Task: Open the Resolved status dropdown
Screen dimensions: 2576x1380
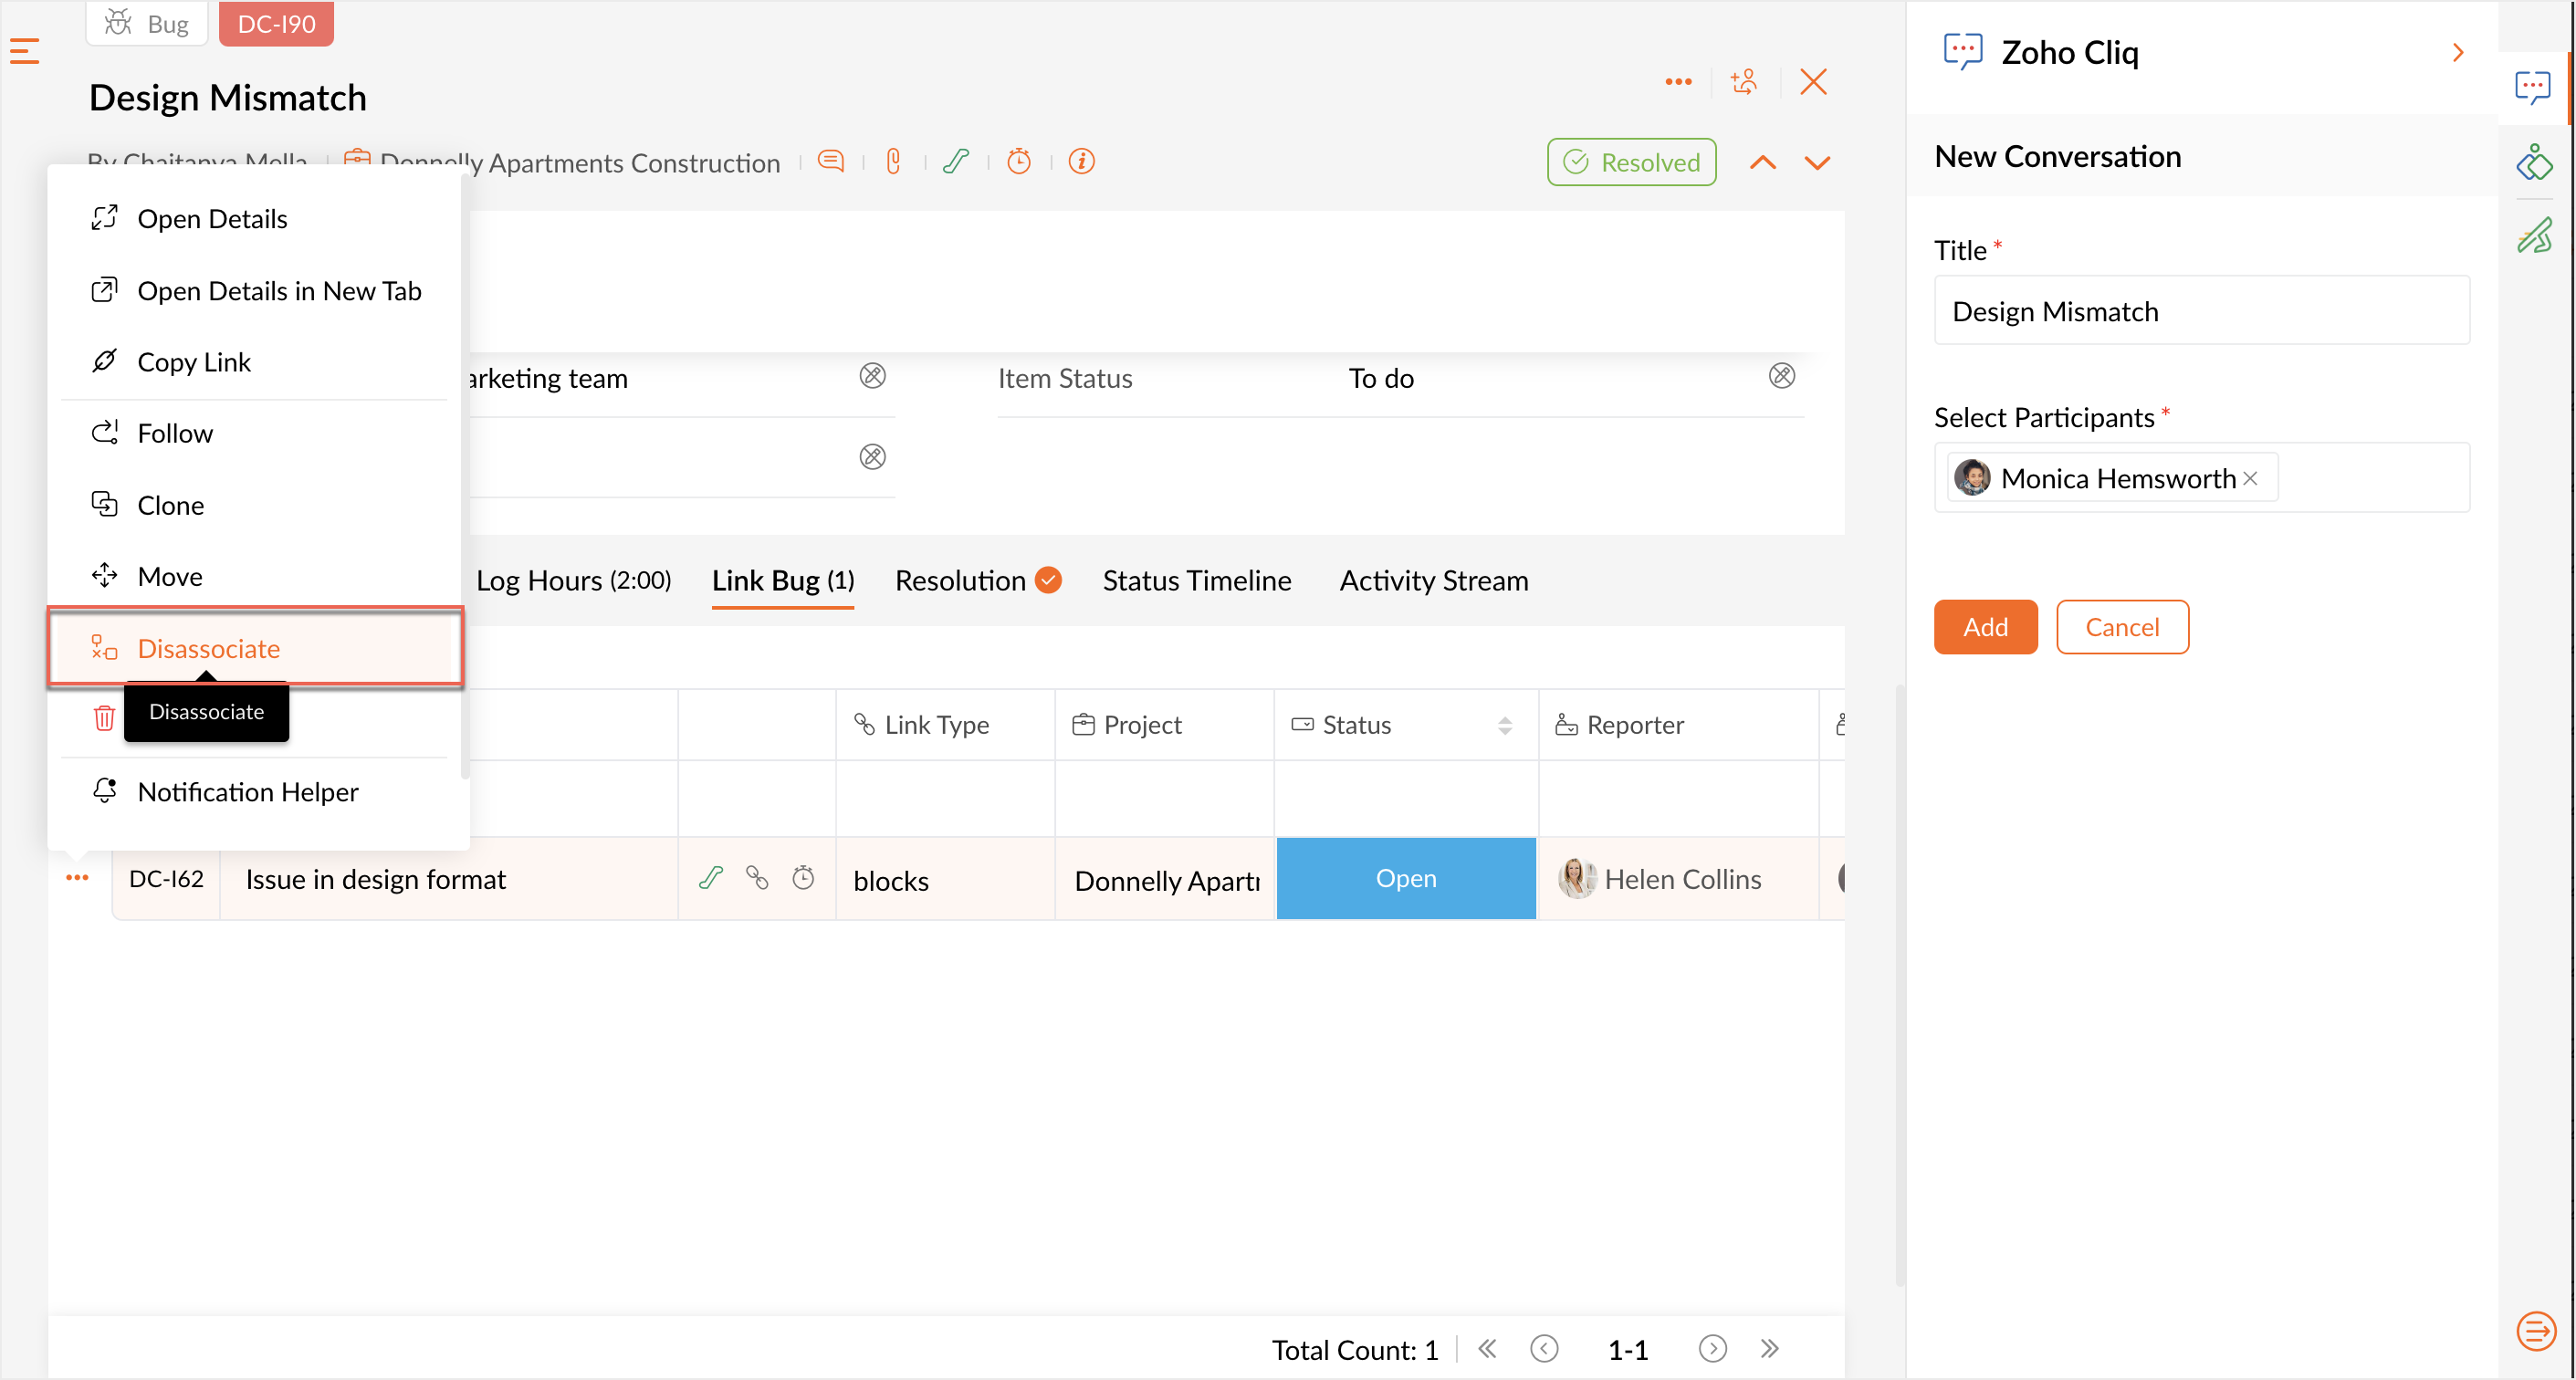Action: coord(1631,162)
